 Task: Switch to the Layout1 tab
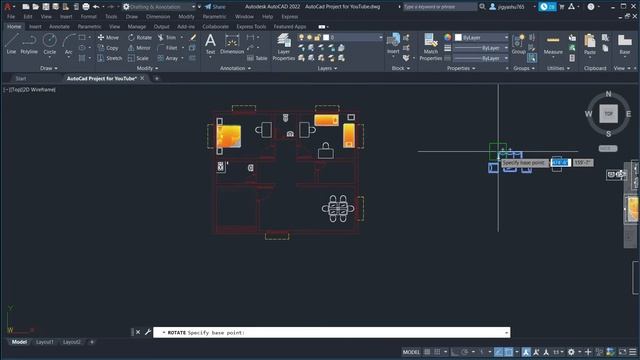pos(45,342)
